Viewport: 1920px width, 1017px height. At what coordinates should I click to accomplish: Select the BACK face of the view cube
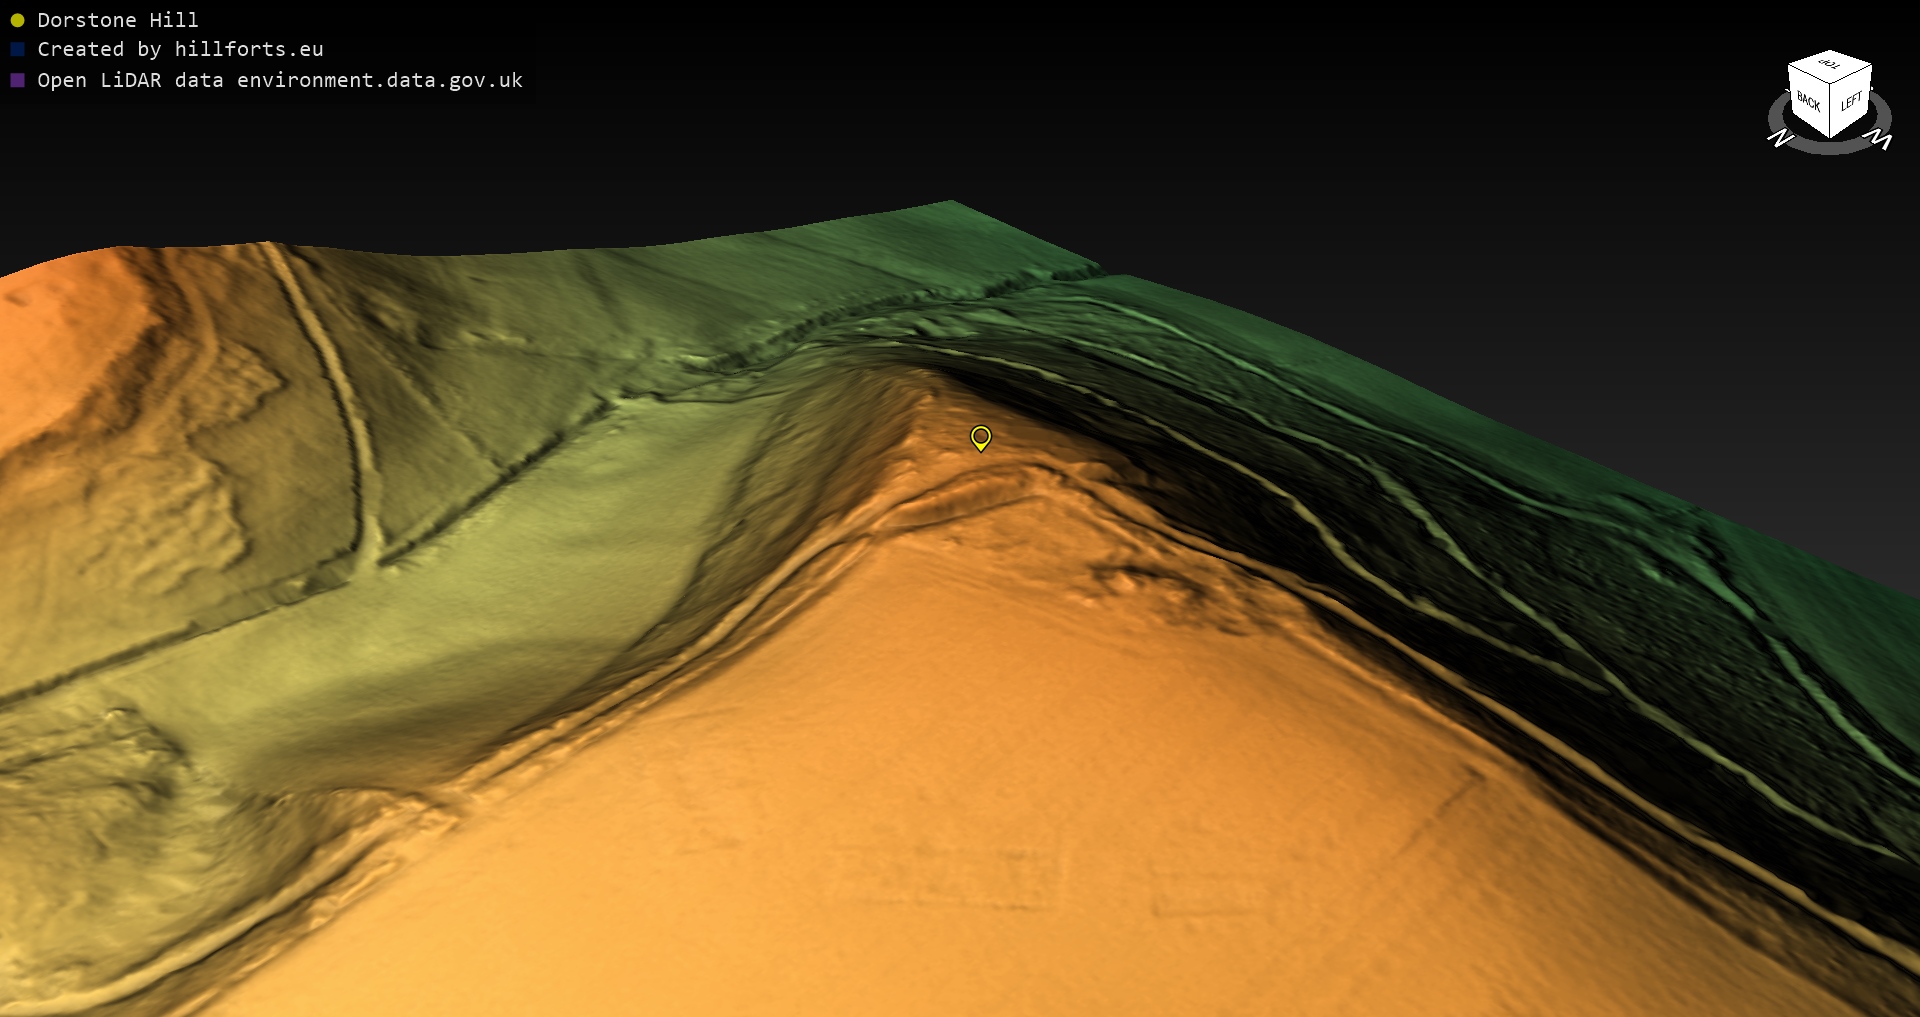1808,101
